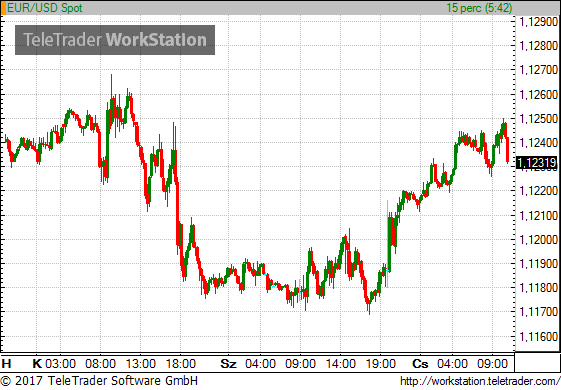
Task: Click the 15 perc (5:42) interval label
Action: tap(479, 8)
